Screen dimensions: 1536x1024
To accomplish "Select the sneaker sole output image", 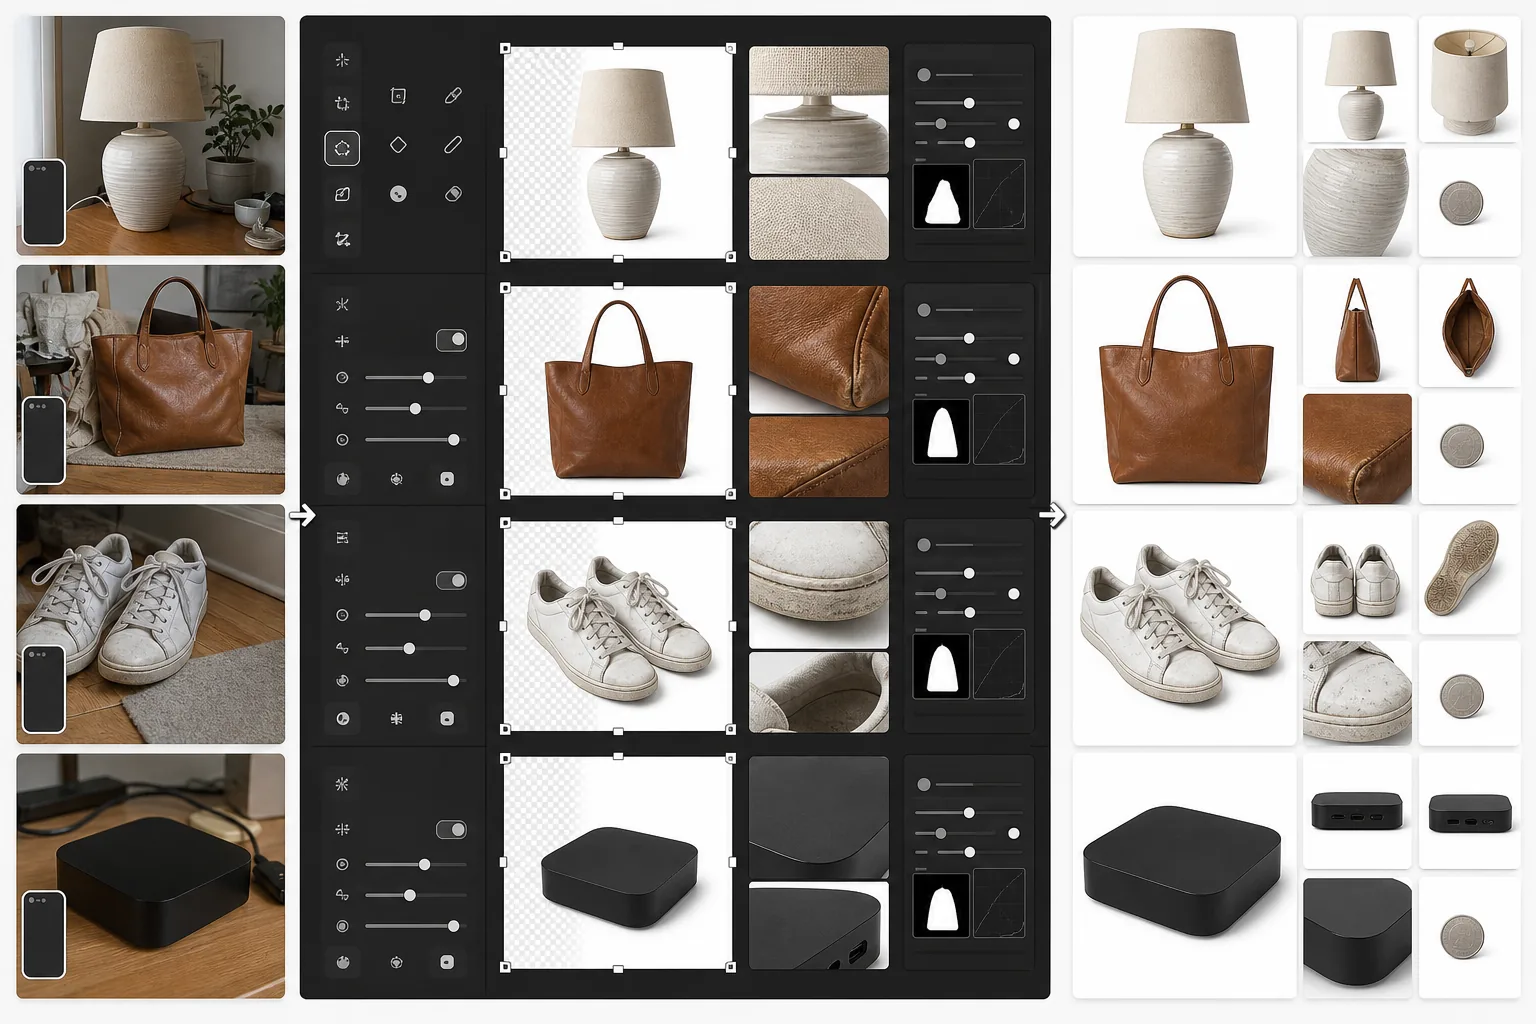I will point(1468,572).
